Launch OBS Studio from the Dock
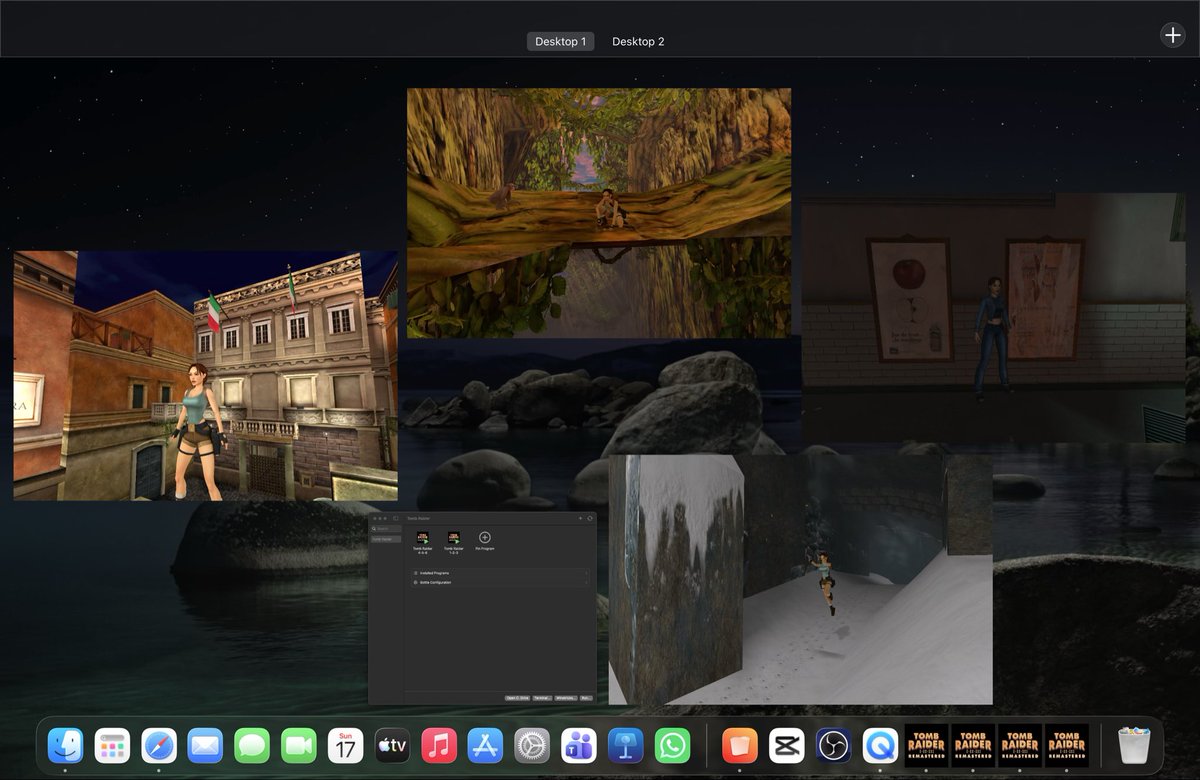 (x=833, y=745)
